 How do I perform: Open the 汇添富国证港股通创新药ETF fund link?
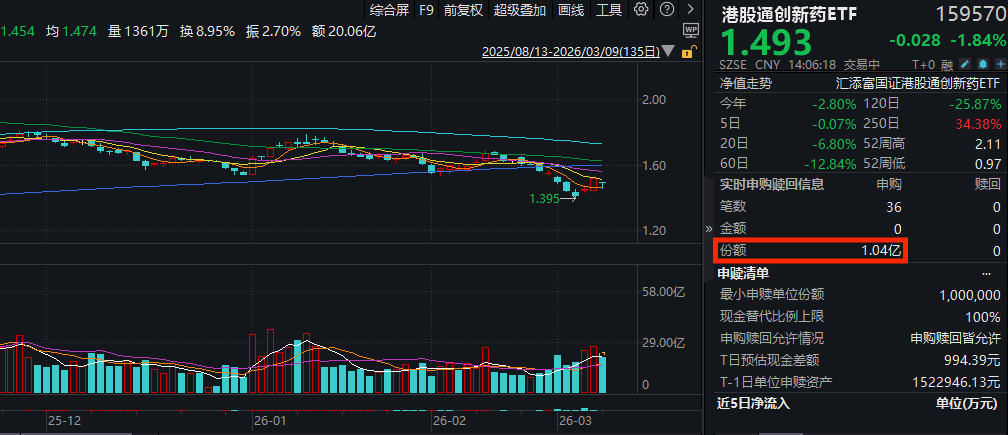[x=918, y=85]
